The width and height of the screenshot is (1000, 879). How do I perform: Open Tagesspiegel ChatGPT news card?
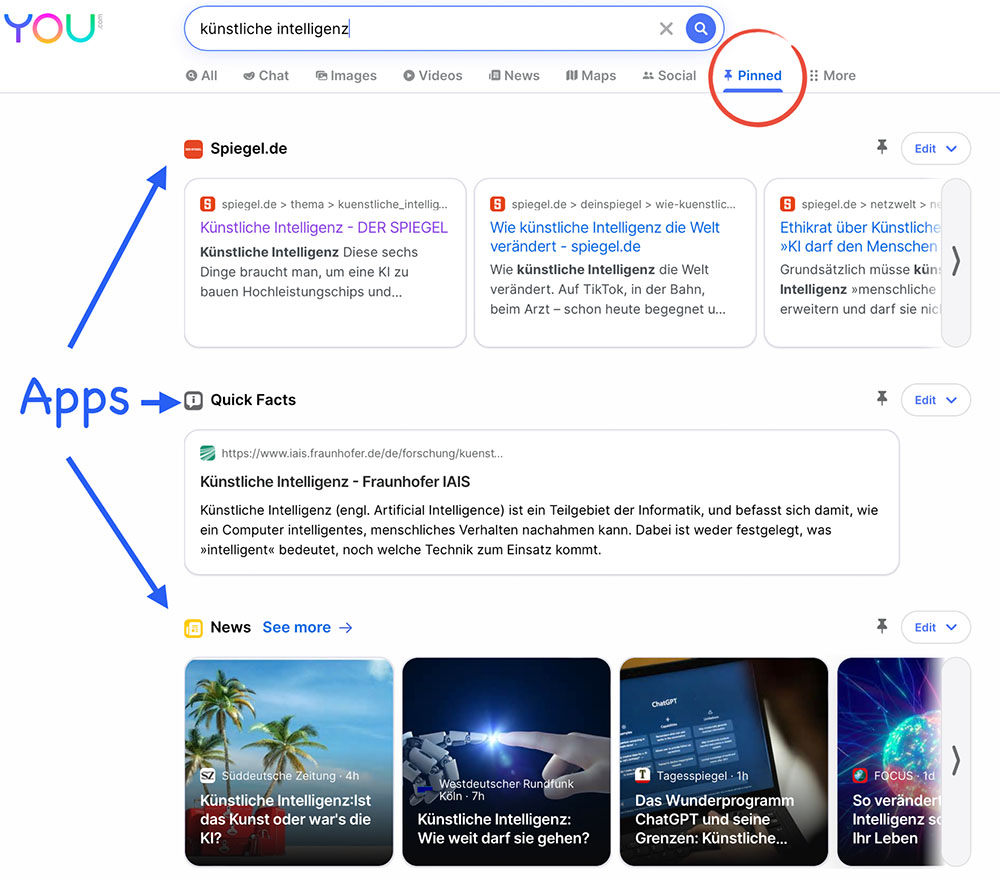coord(724,762)
